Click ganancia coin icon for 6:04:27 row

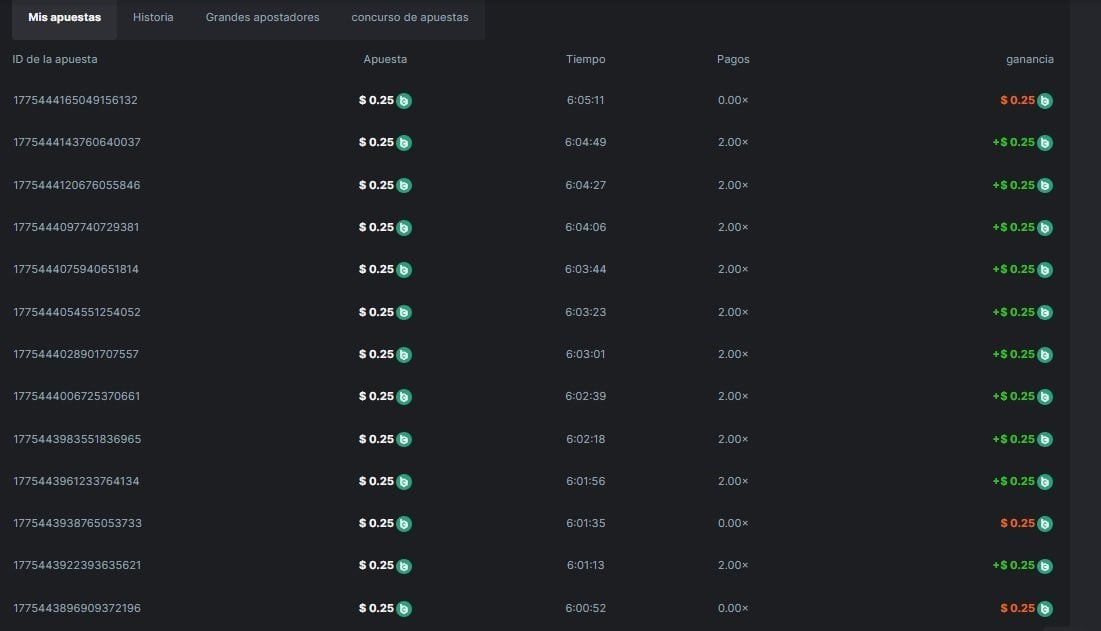tap(1044, 185)
